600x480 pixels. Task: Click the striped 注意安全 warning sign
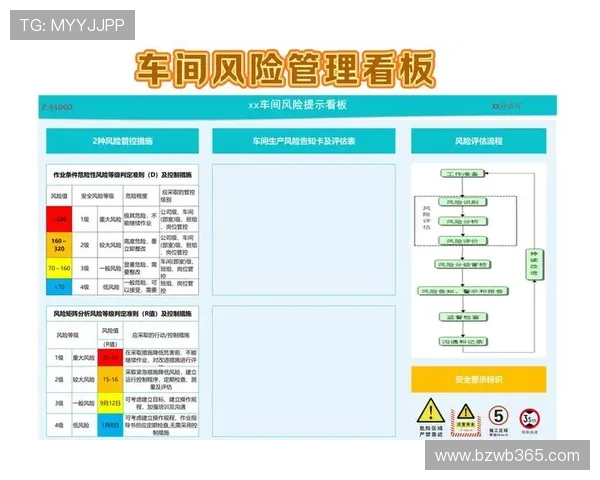(x=466, y=420)
